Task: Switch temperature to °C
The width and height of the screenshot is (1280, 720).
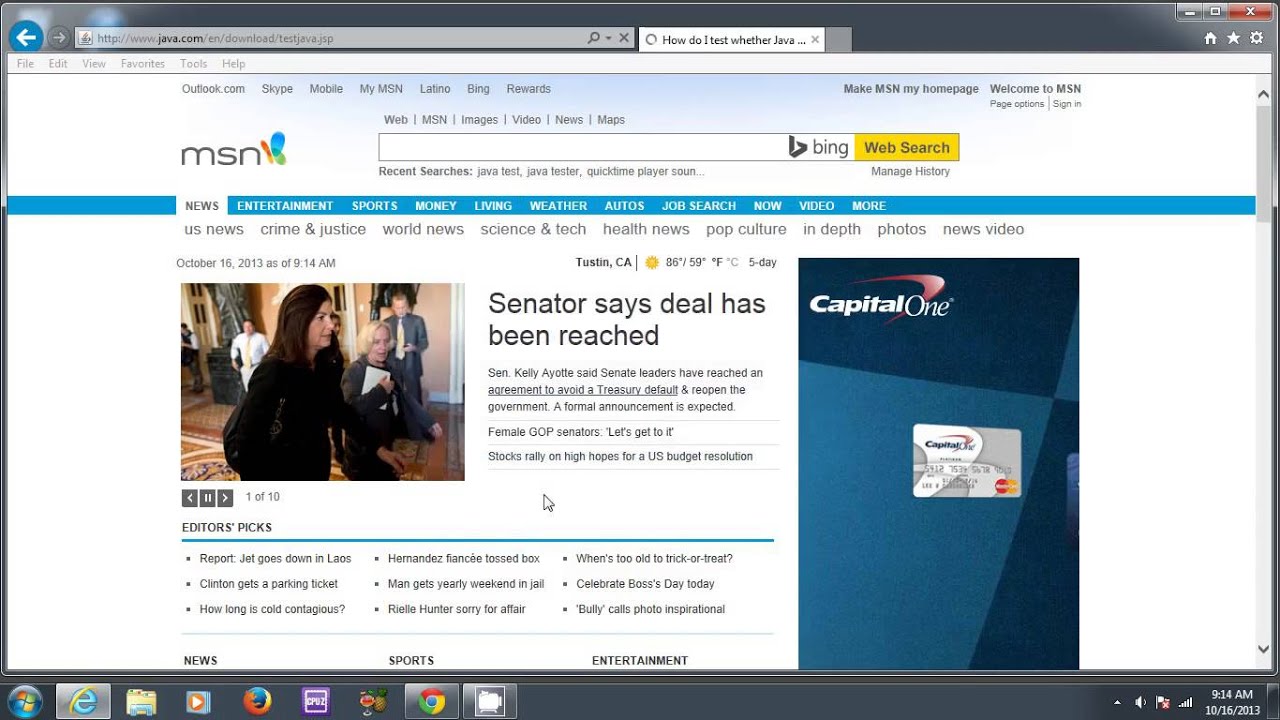Action: pos(732,263)
